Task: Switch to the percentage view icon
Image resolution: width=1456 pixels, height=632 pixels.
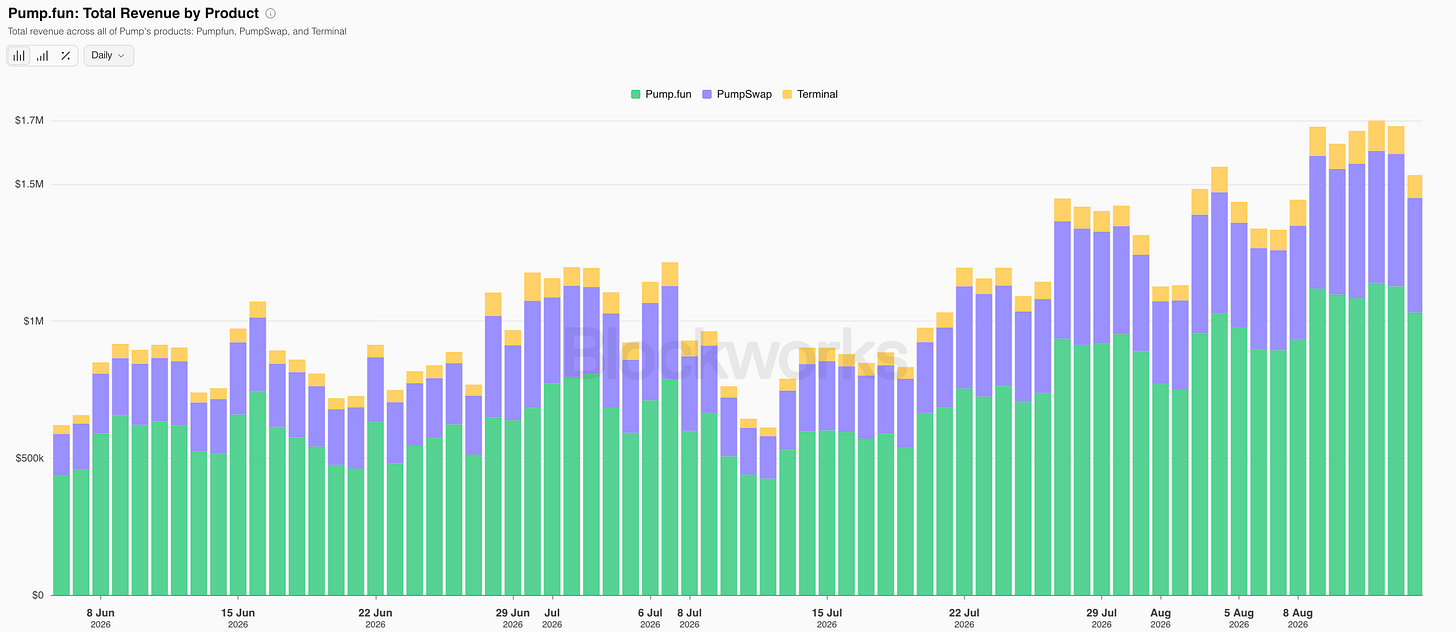Action: (x=65, y=56)
